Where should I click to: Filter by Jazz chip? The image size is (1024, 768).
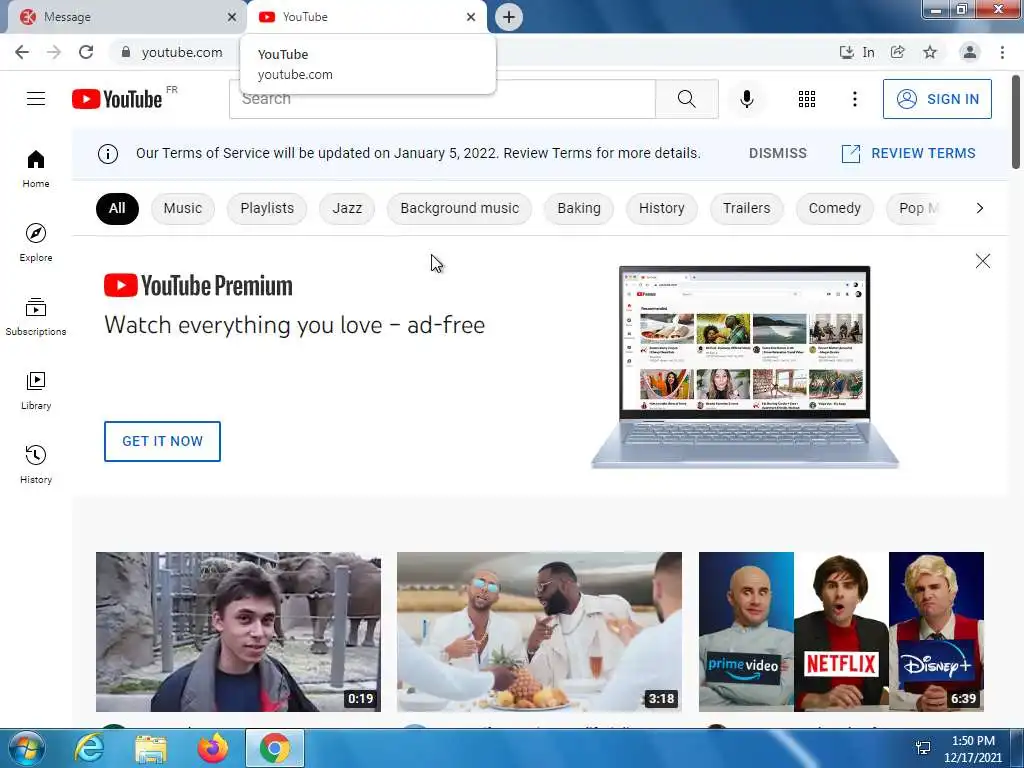coord(347,208)
